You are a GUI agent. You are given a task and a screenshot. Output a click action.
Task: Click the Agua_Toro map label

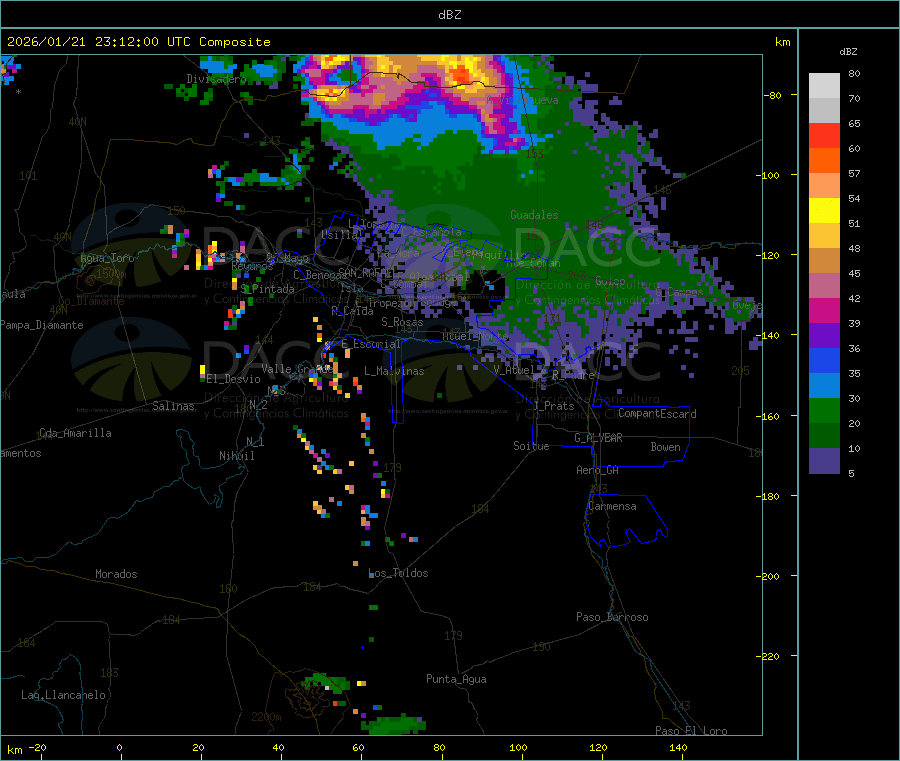tap(107, 258)
